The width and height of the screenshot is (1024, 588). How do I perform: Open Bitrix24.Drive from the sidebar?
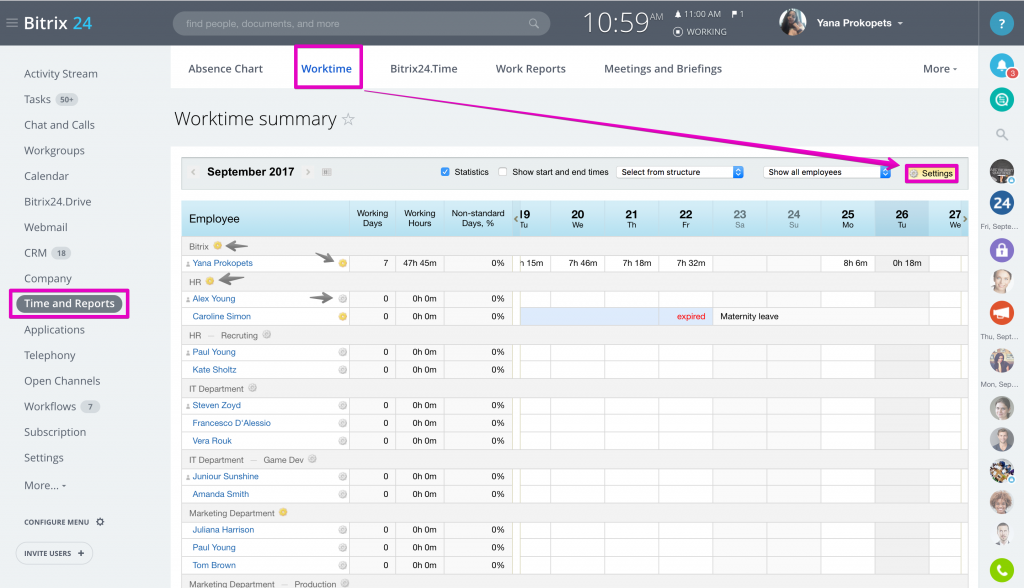coord(57,202)
